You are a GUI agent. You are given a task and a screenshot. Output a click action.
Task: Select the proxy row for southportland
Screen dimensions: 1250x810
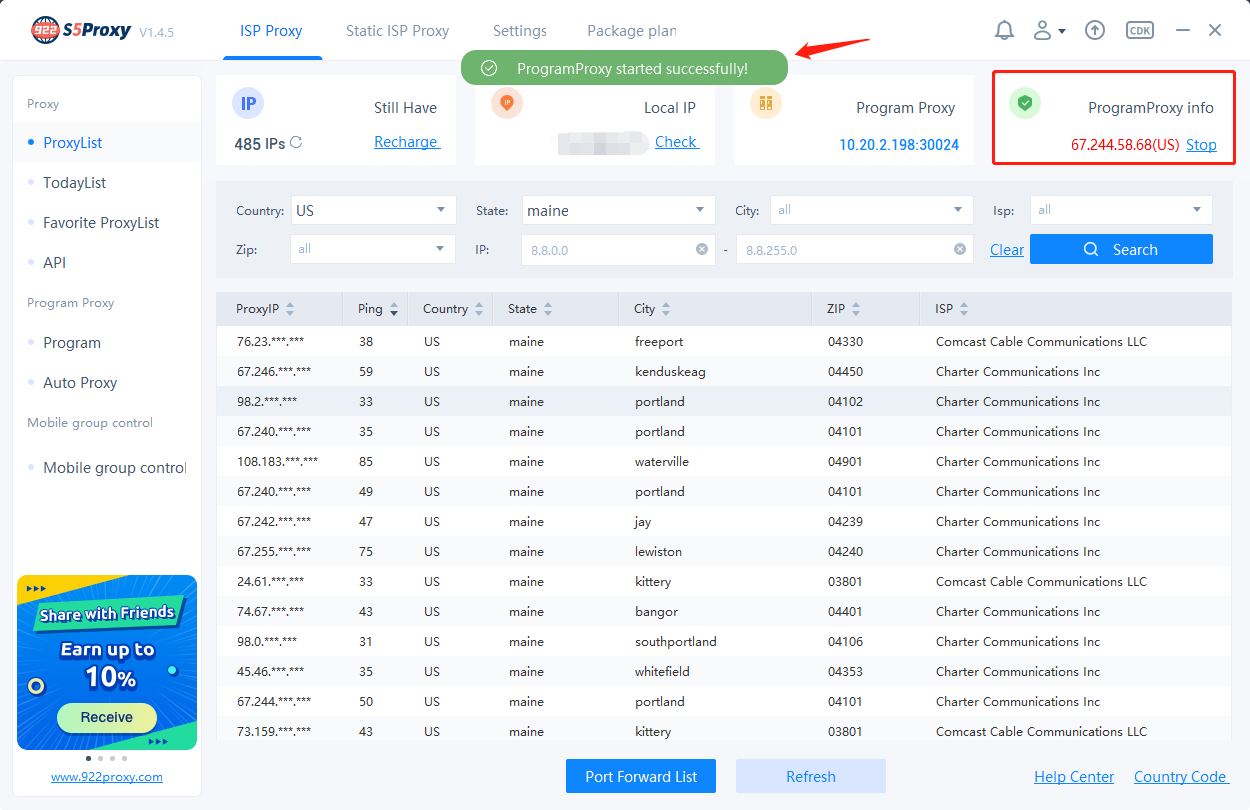tap(724, 642)
